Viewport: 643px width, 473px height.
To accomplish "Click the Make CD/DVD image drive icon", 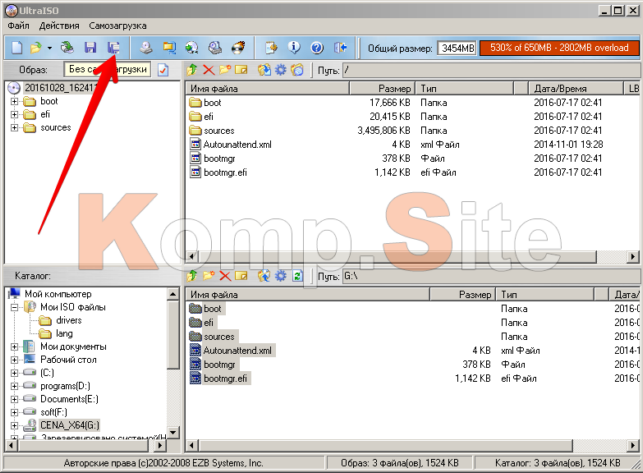I will [146, 48].
